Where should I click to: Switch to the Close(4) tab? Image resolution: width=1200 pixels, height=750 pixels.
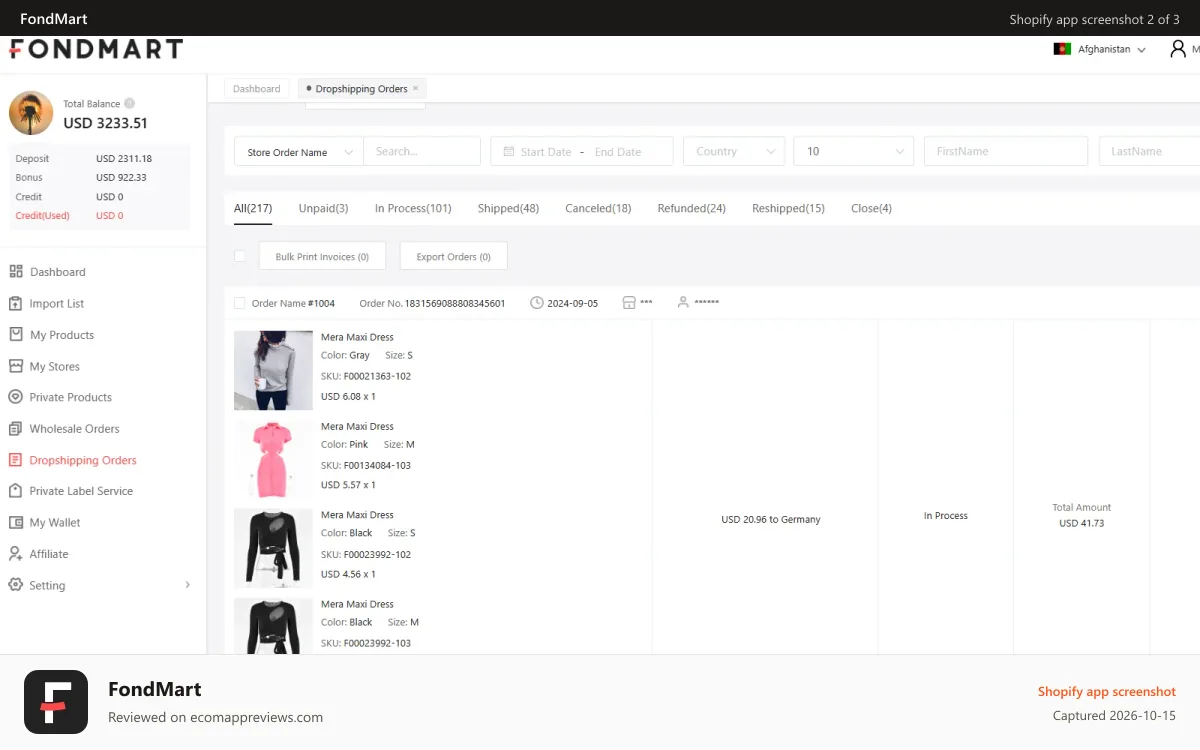871,209
